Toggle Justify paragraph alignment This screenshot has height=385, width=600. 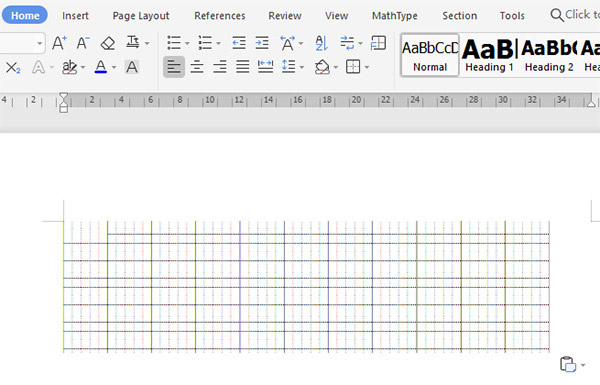pyautogui.click(x=243, y=67)
